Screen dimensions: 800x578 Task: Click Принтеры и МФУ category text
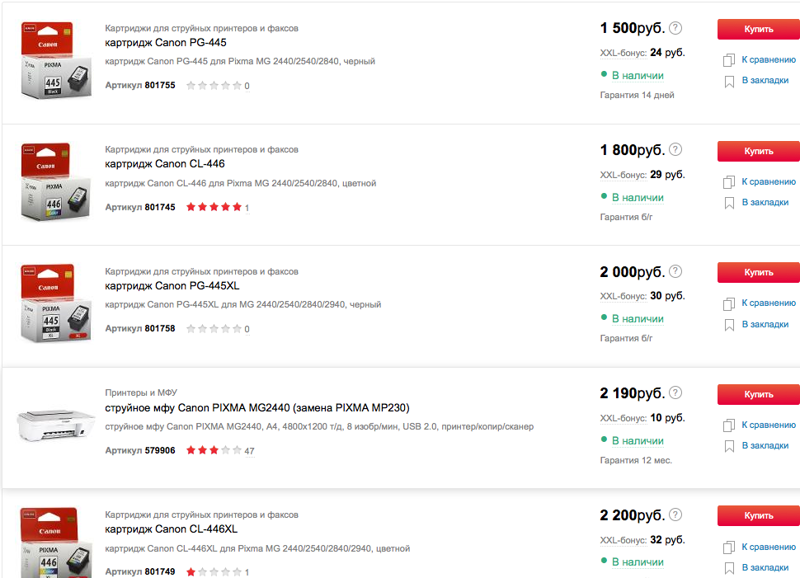141,392
